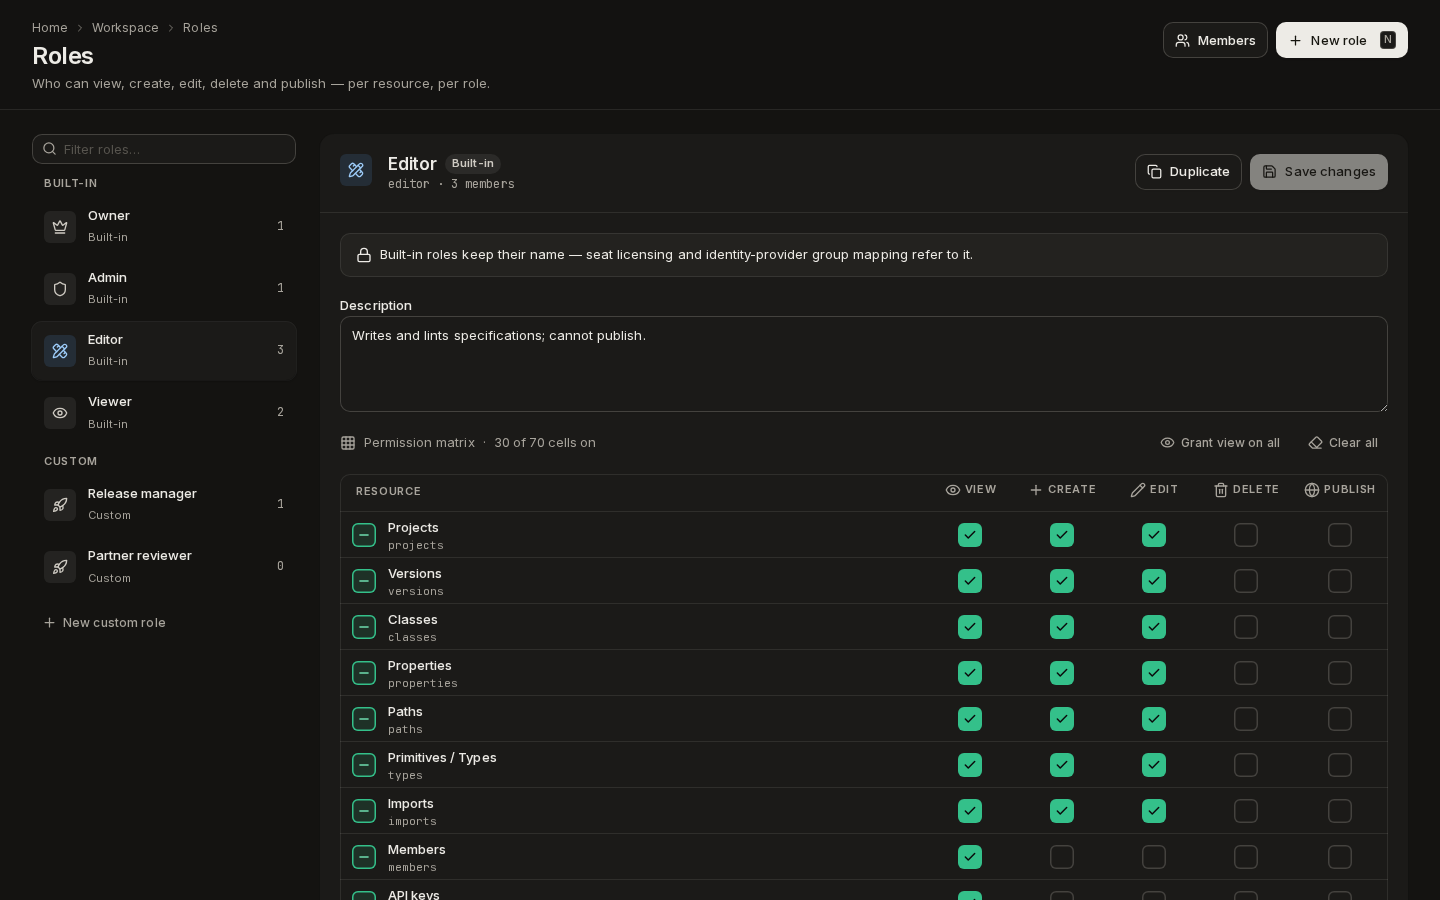Click New custom role in sidebar
This screenshot has width=1440, height=900.
click(x=105, y=623)
